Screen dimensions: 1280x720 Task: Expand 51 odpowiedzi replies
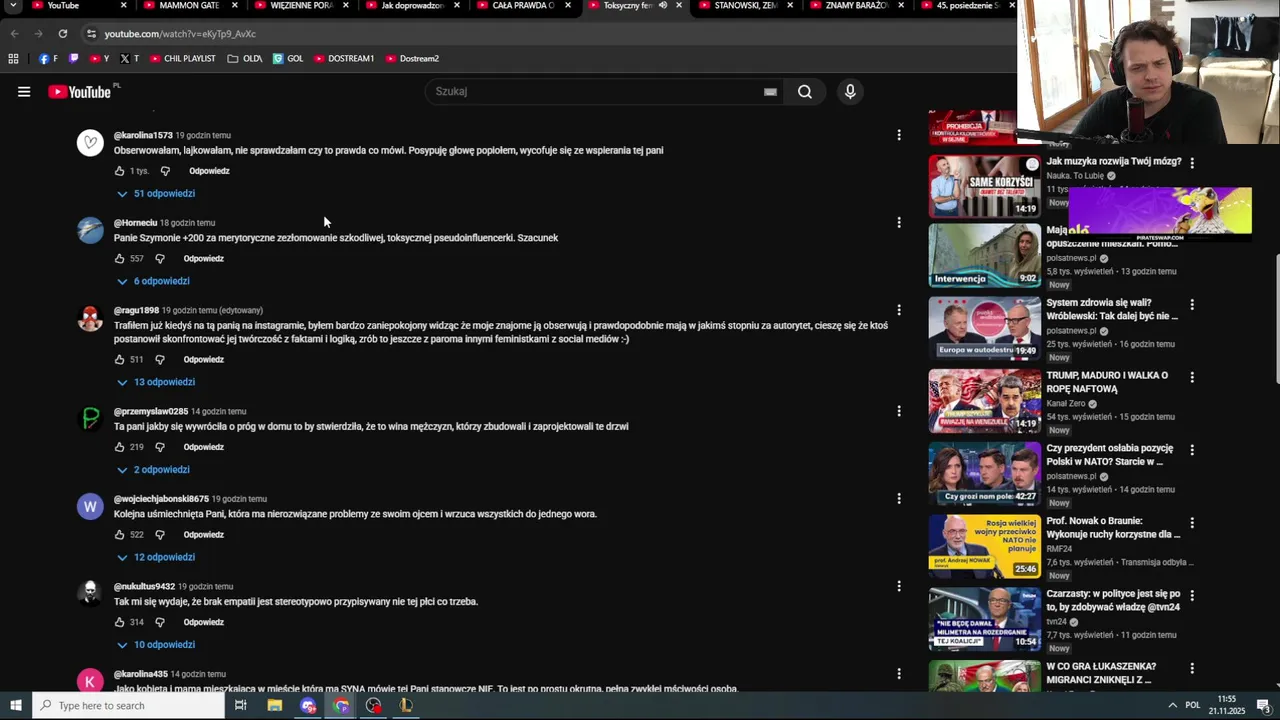tap(155, 194)
